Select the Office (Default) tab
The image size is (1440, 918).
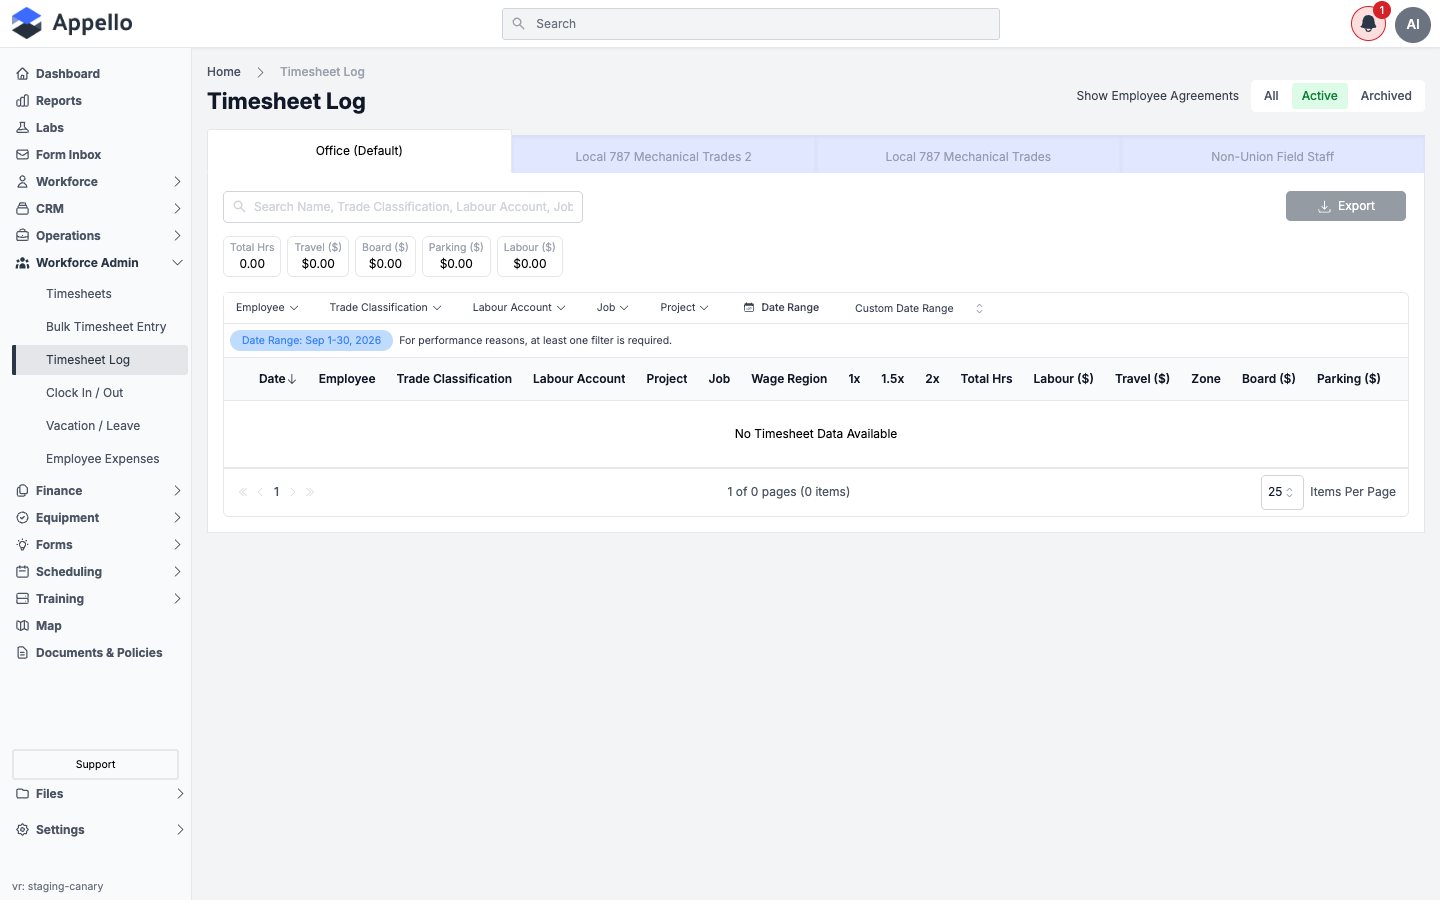tap(359, 151)
